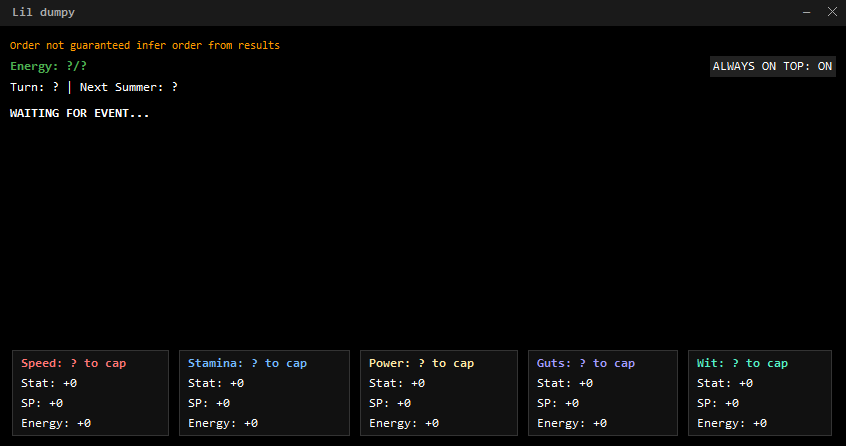Toggle the ALWAYS ON TOP button
The width and height of the screenshot is (846, 446).
tap(773, 66)
